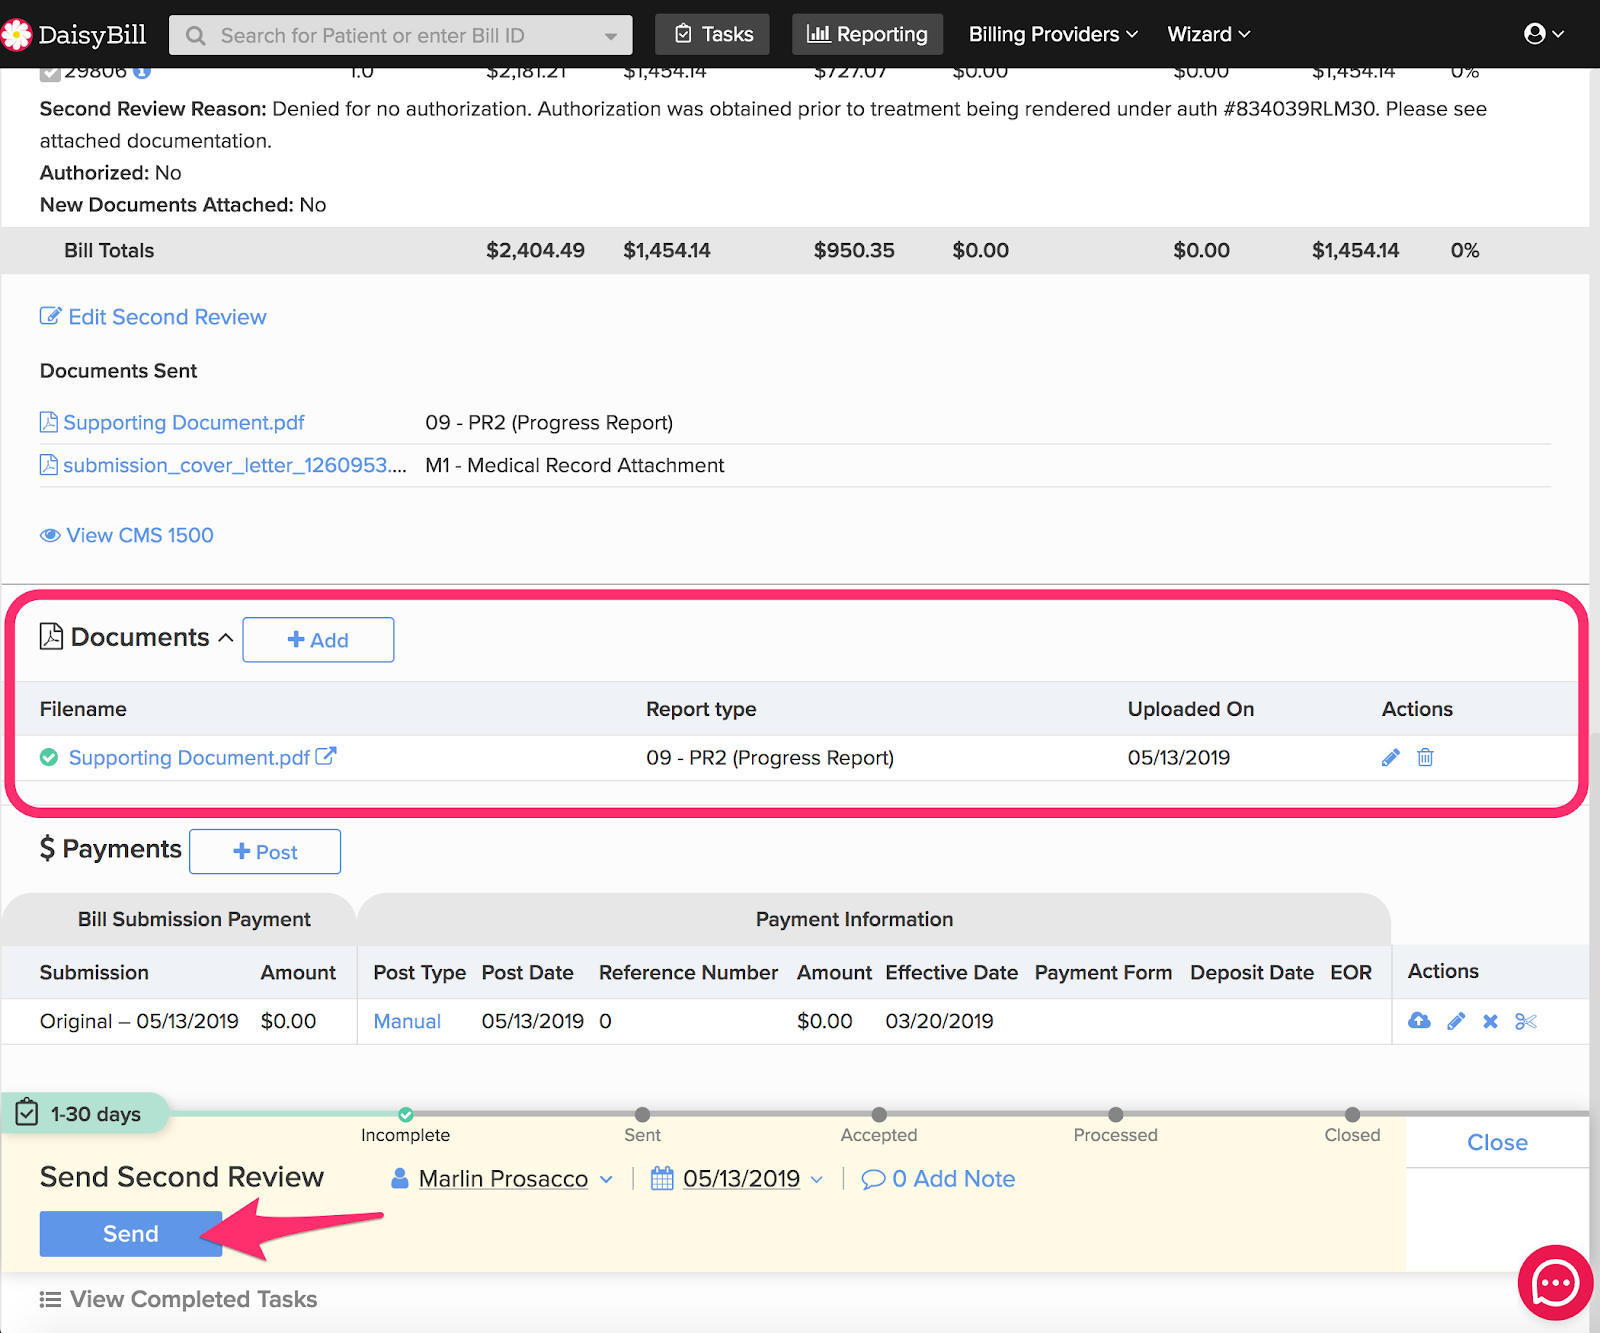Click the Edit Second Review pencil-square icon
Screen dimensions: 1600x1333
click(50, 316)
